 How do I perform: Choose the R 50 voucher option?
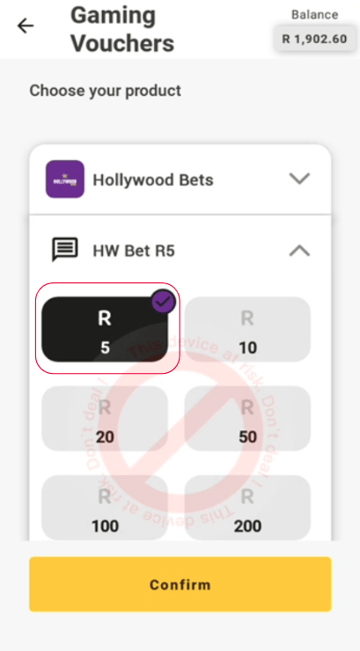coord(247,418)
